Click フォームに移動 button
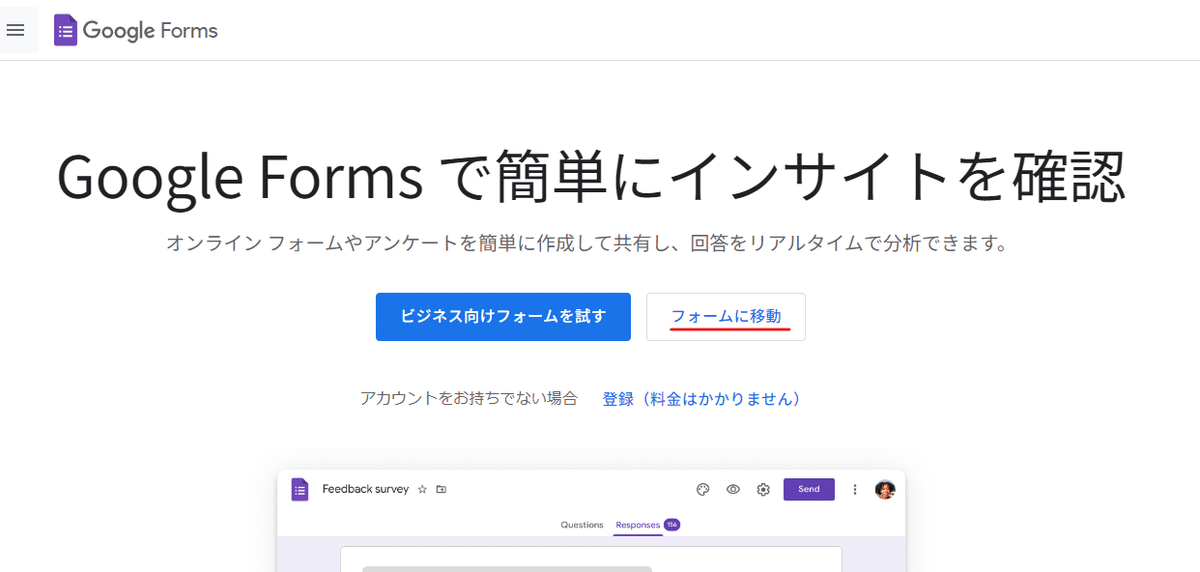The image size is (1200, 572). [x=726, y=317]
